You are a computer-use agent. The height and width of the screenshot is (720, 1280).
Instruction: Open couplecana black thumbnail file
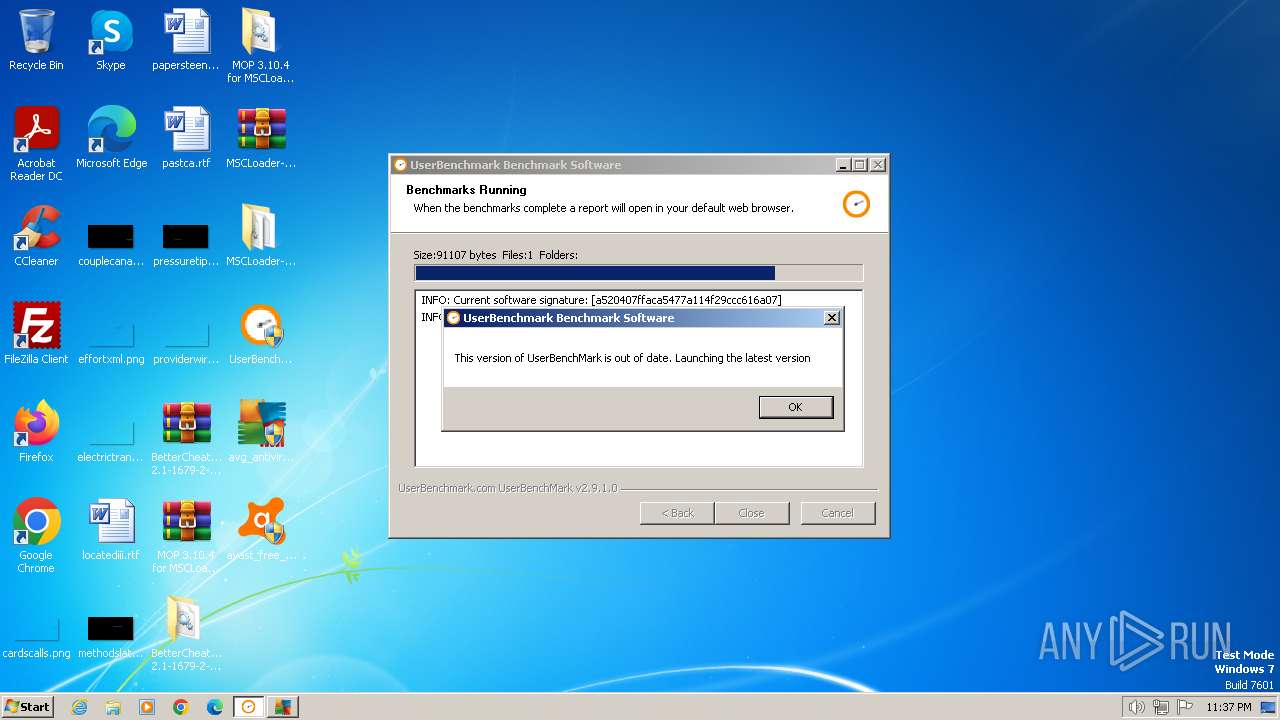111,245
